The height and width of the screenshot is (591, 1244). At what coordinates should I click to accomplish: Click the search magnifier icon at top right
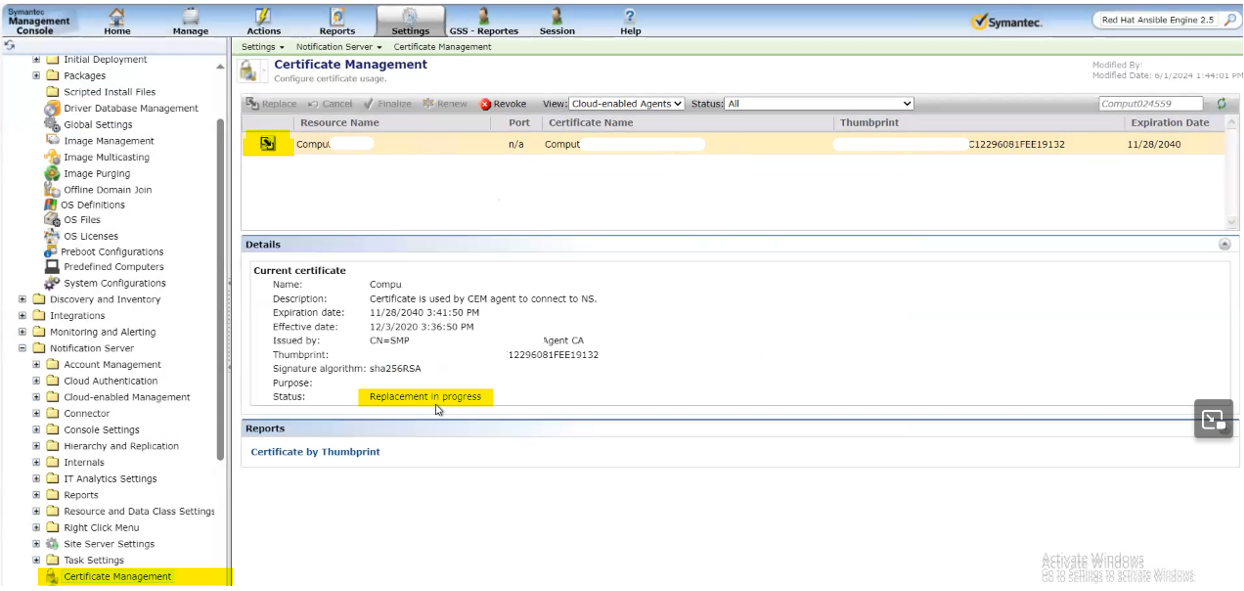[x=1230, y=20]
